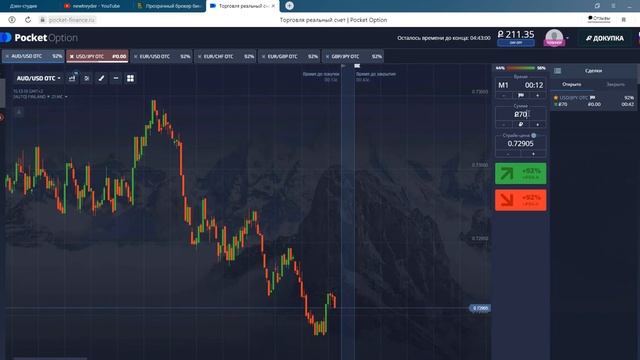This screenshot has width=640, height=360.
Task: Open the Открытые trades tab
Action: point(571,84)
